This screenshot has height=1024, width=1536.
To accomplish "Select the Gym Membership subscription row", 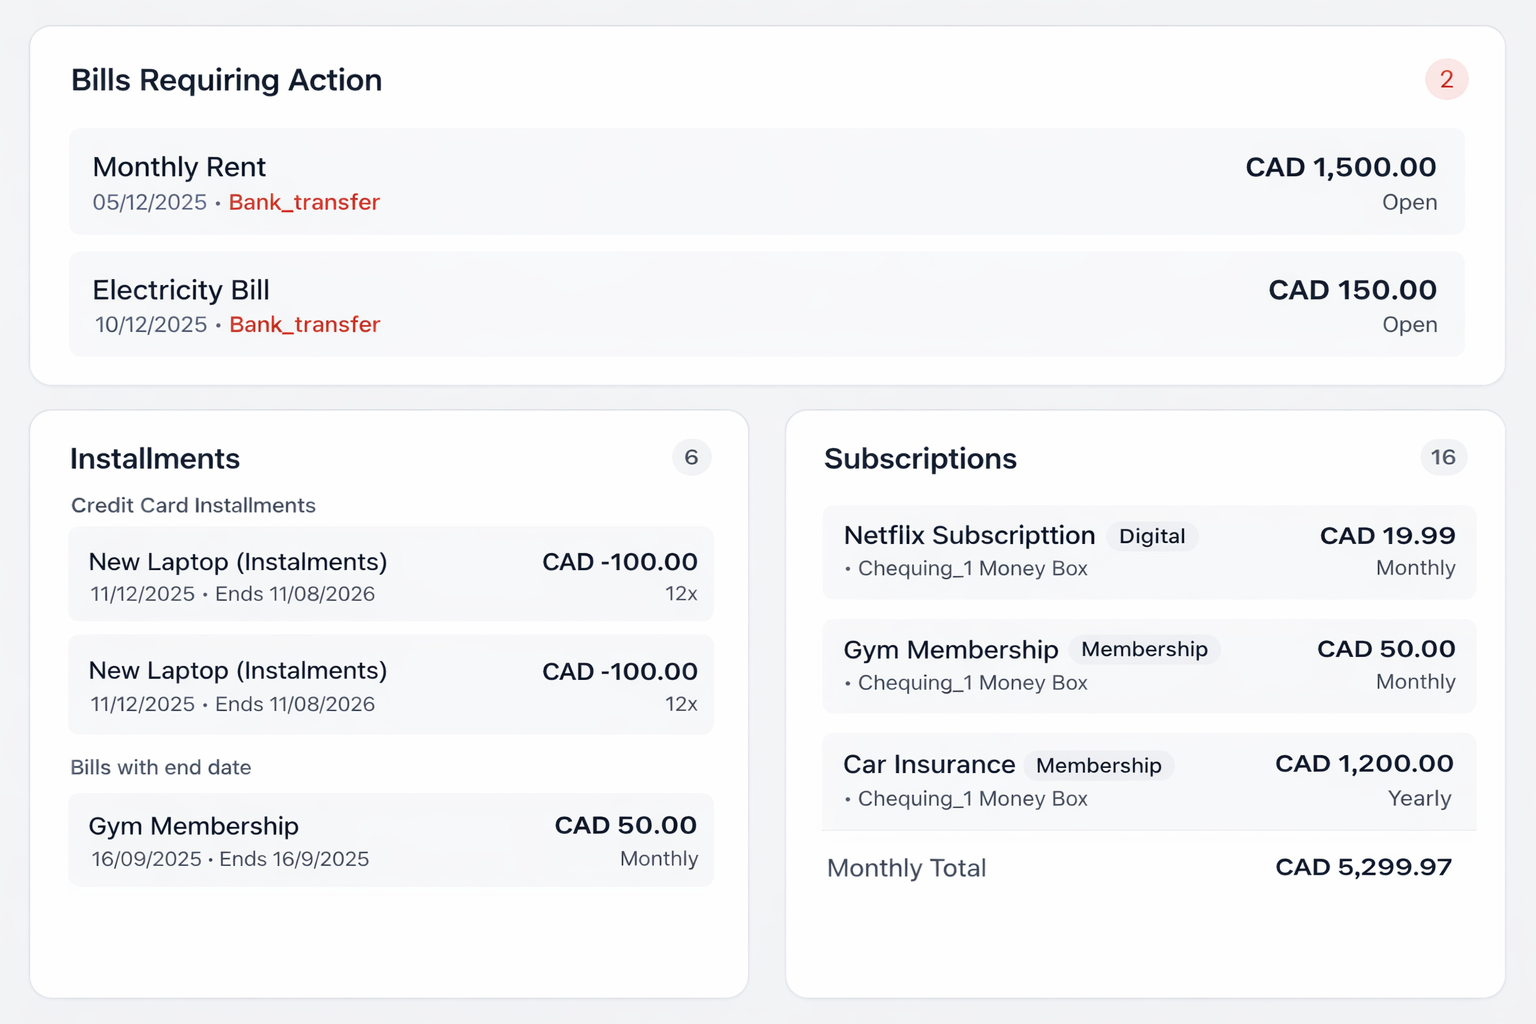I will [x=1148, y=665].
